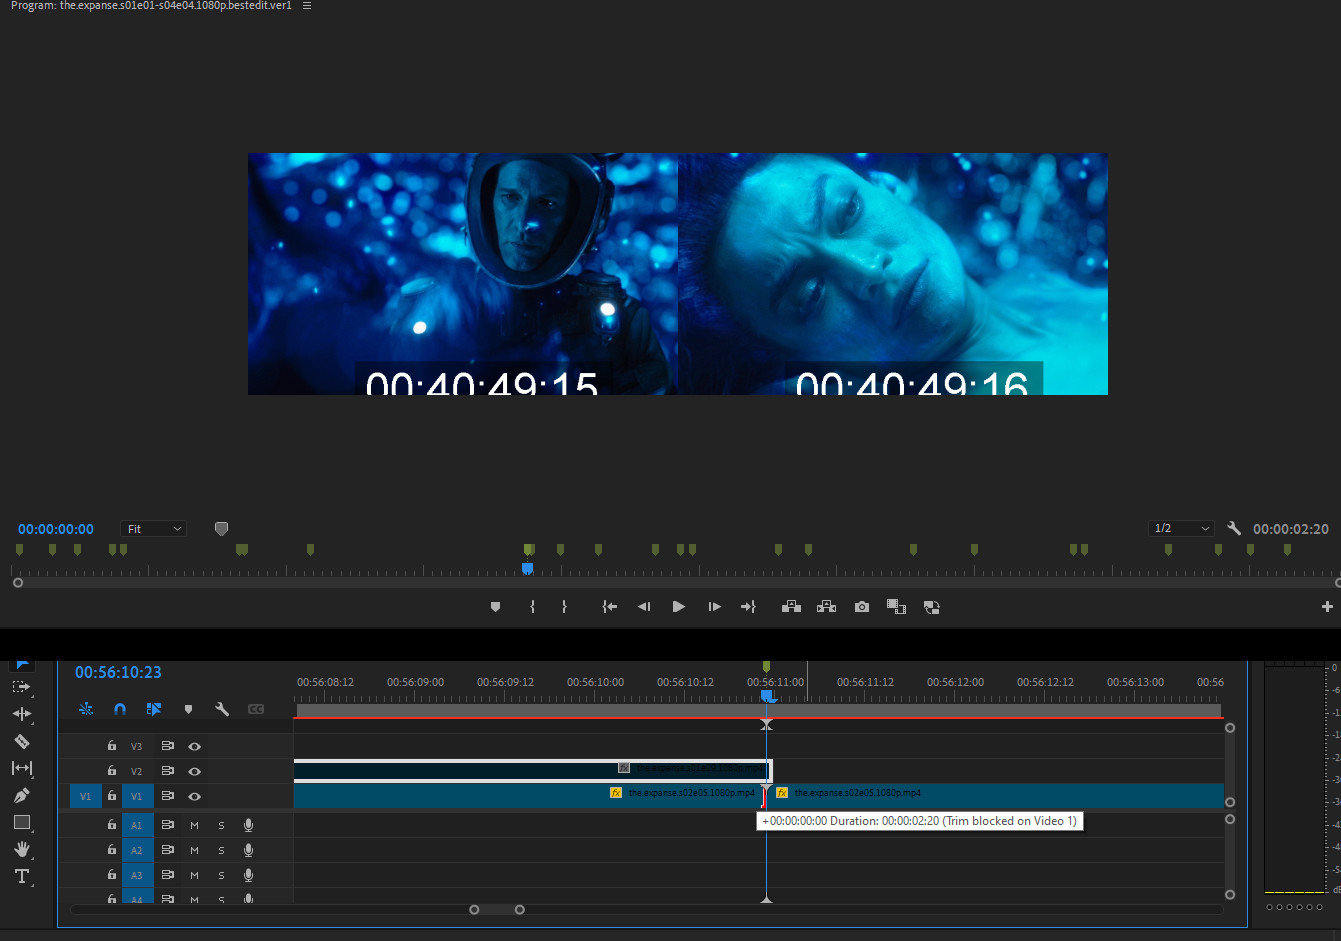Hide the V2 track output
Screen dimensions: 1341x941
tap(195, 771)
